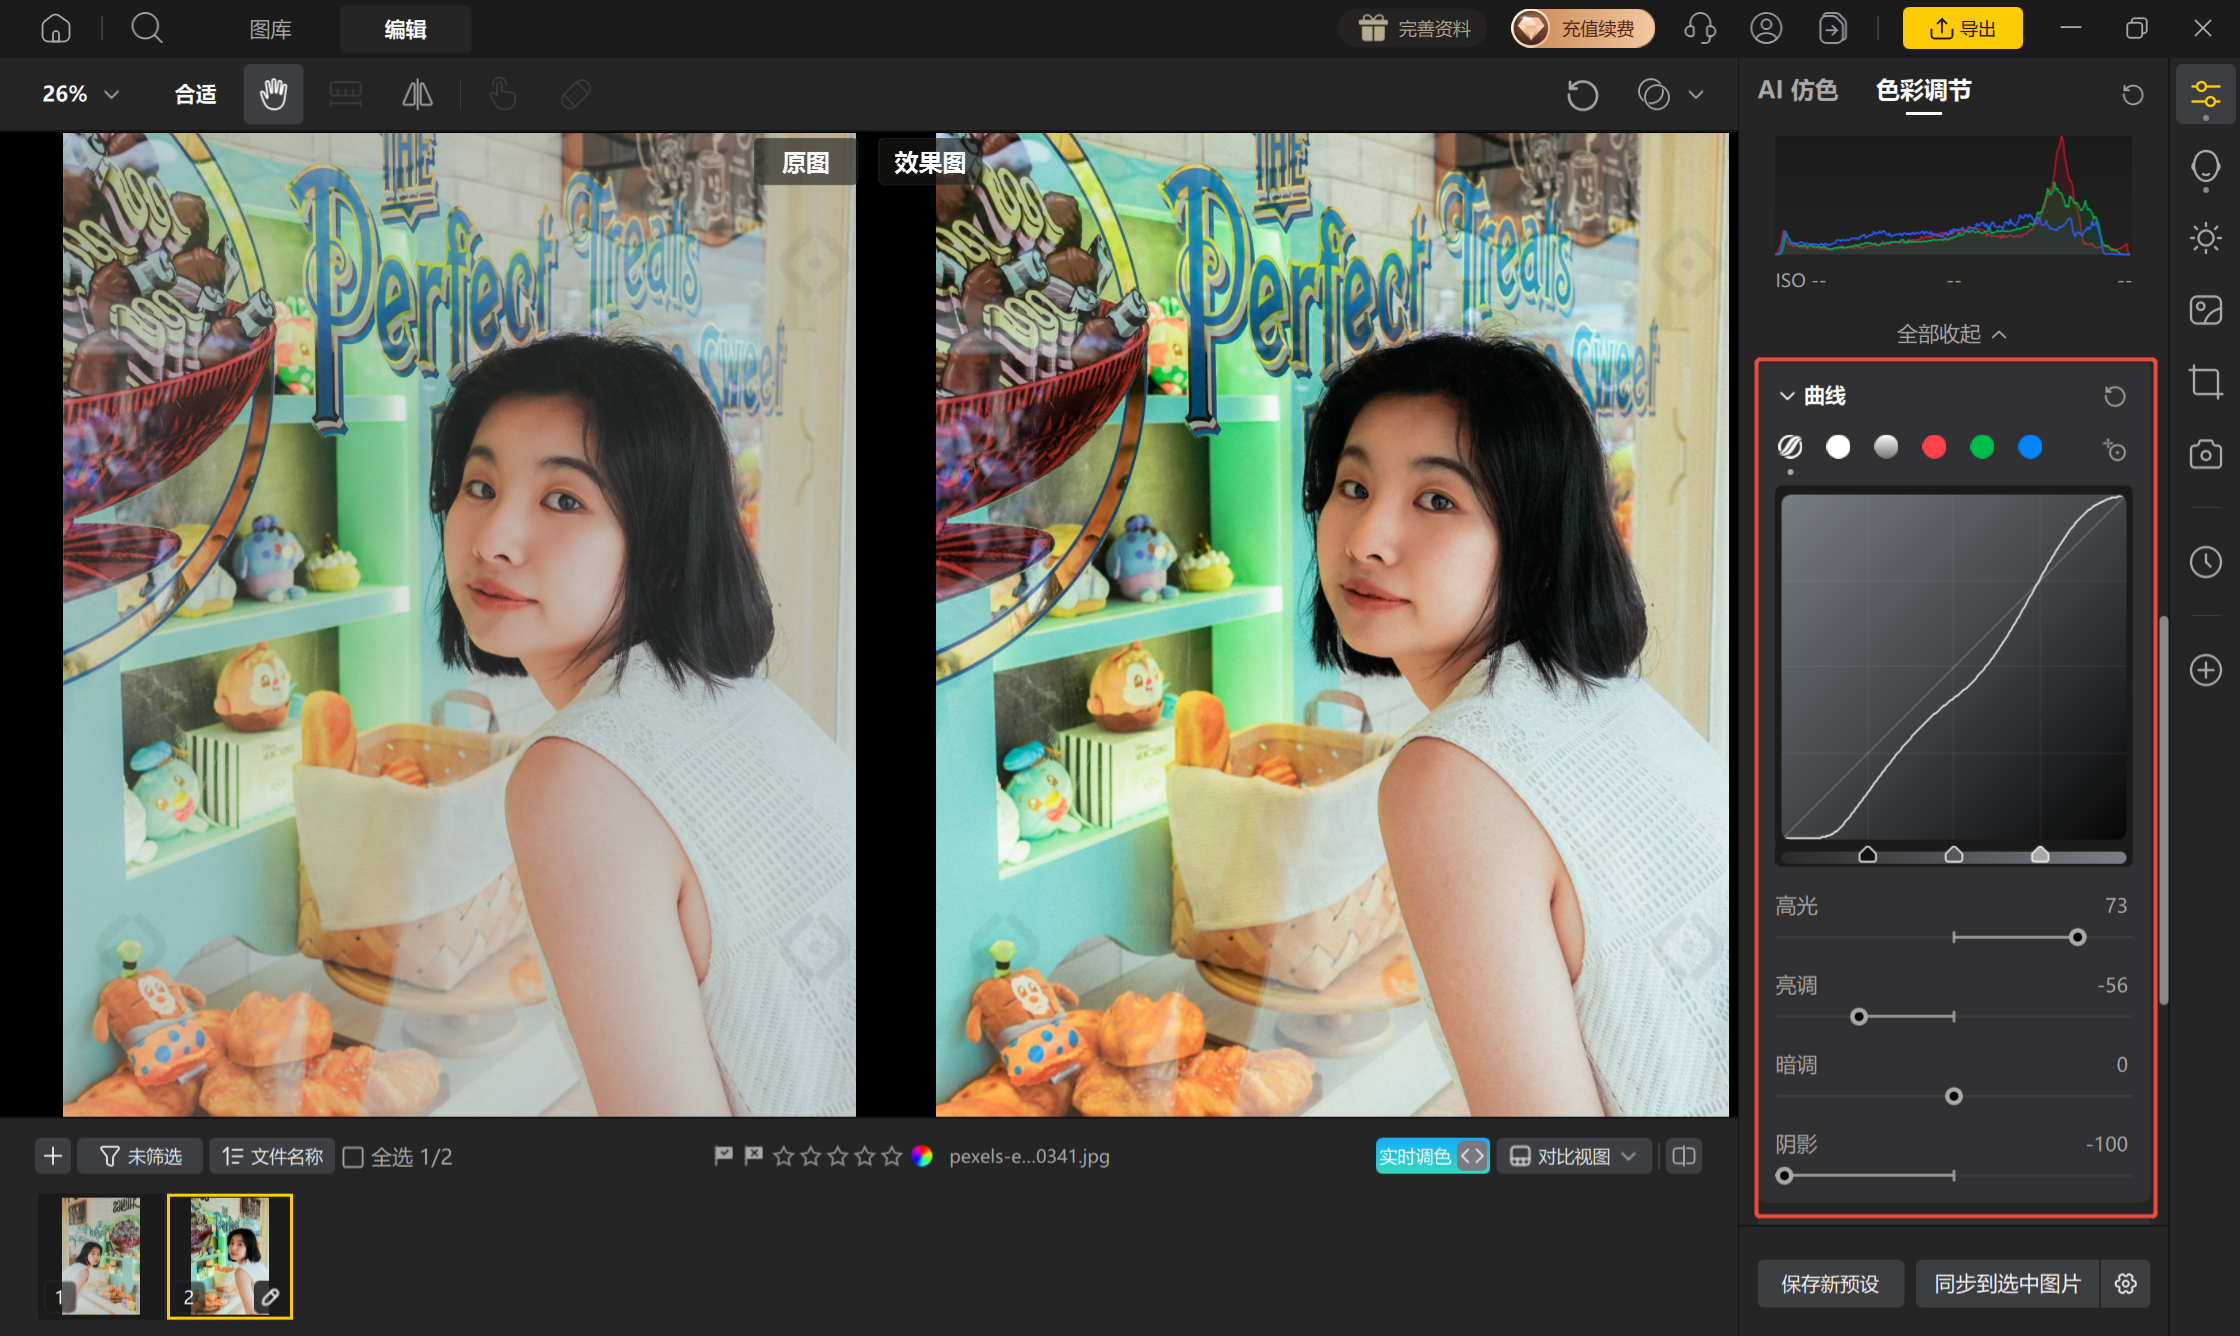Click the 合适 fit view button
Viewport: 2240px width, 1336px height.
tap(195, 94)
